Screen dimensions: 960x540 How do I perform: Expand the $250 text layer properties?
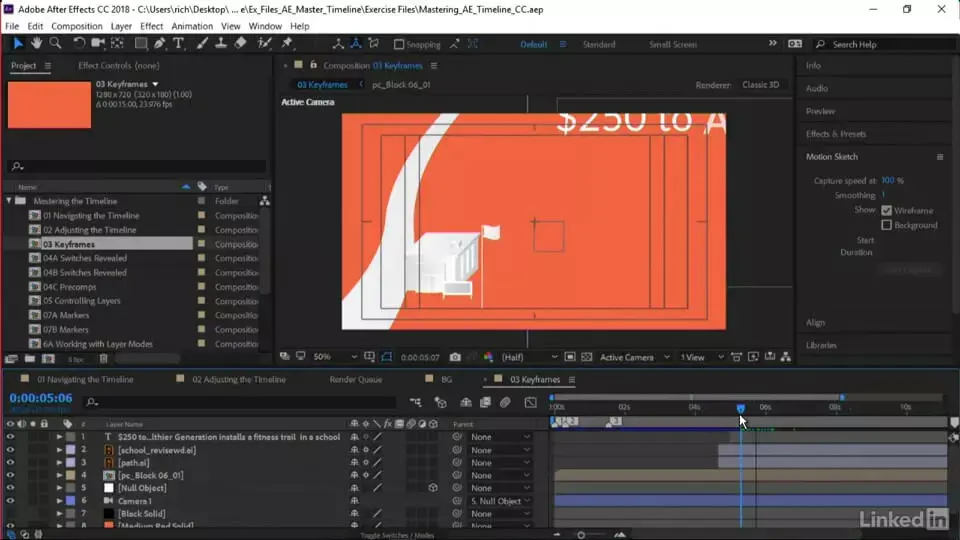(x=59, y=437)
